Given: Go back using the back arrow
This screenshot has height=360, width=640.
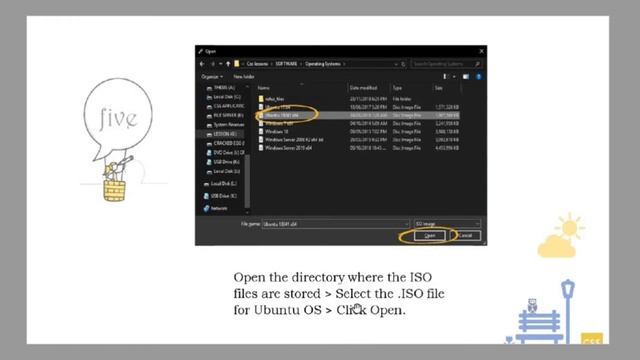Looking at the screenshot, I should (x=202, y=64).
